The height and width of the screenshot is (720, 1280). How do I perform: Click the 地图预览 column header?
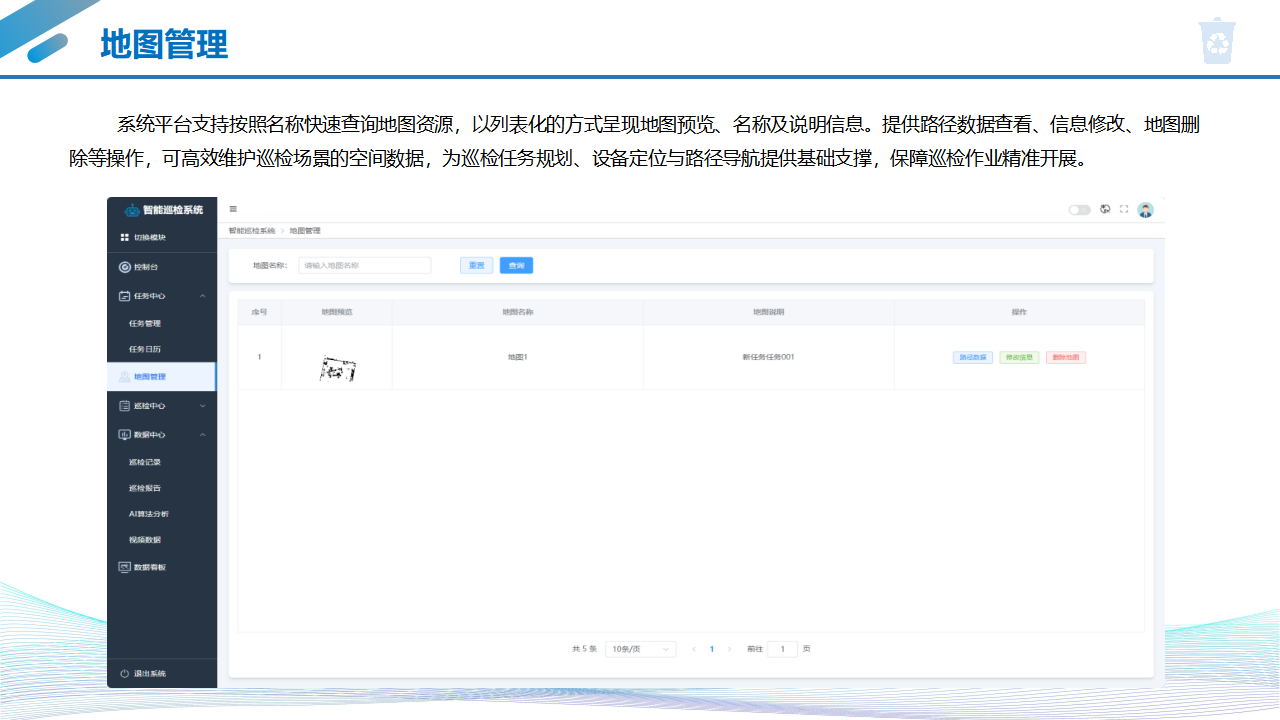[337, 312]
